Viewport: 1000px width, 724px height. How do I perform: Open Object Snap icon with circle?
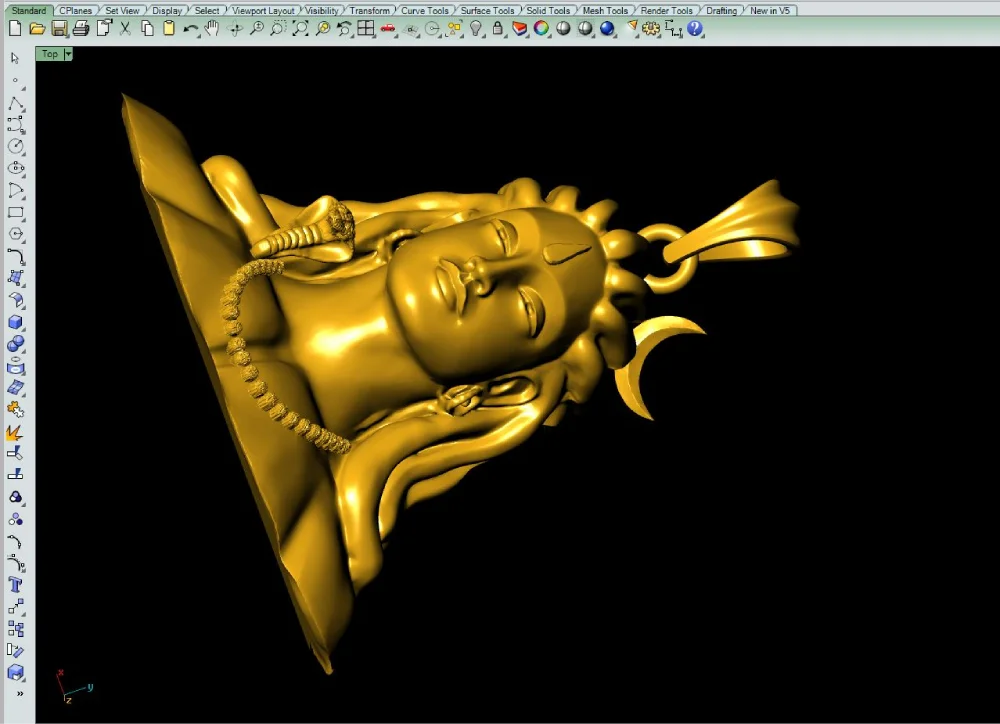[432, 29]
